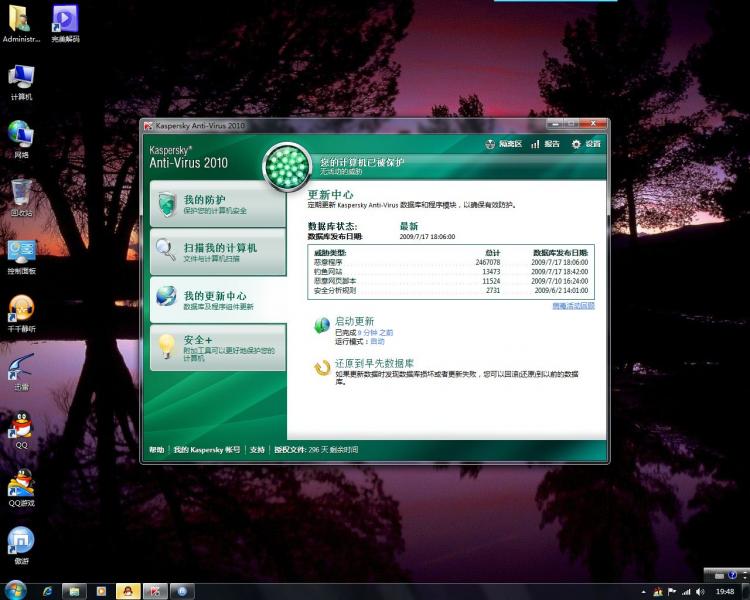The height and width of the screenshot is (600, 750).
Task: Select the QQ penguin desktop icon
Action: point(21,430)
